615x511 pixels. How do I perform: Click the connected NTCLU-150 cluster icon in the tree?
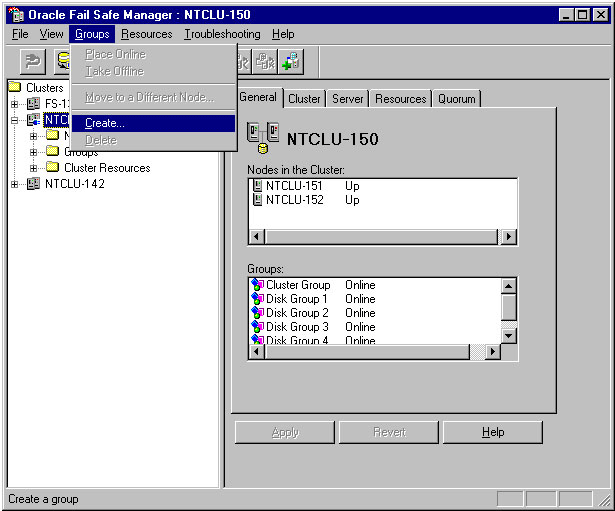click(33, 120)
